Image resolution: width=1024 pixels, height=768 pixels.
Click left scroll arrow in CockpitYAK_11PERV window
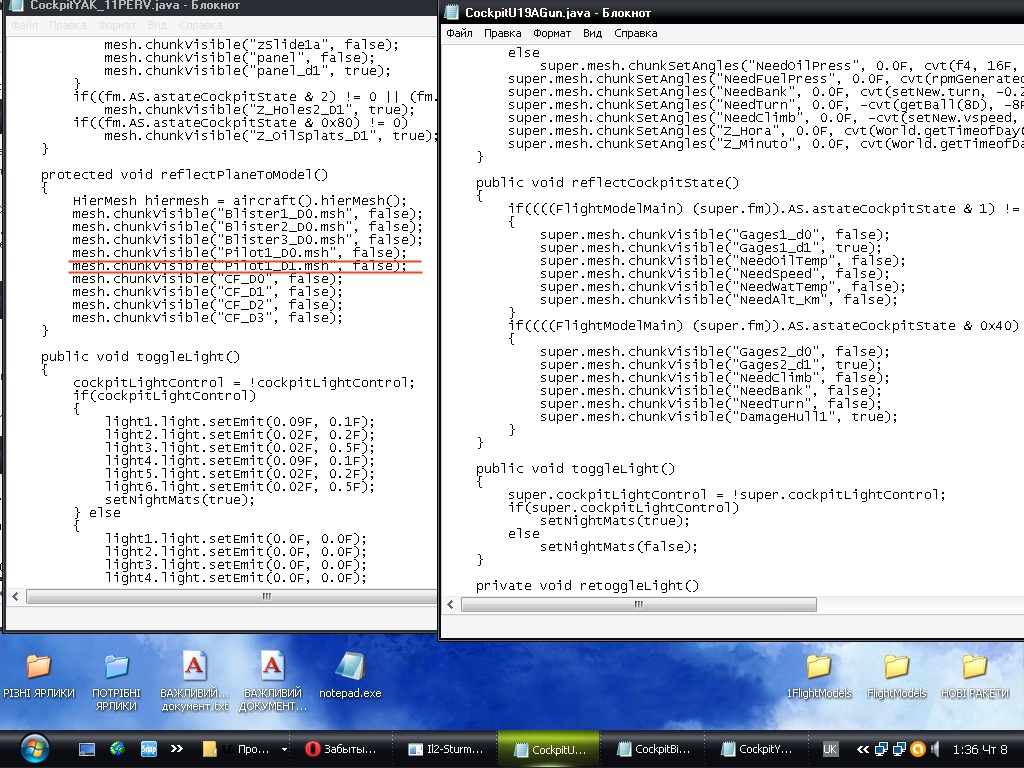[15, 596]
